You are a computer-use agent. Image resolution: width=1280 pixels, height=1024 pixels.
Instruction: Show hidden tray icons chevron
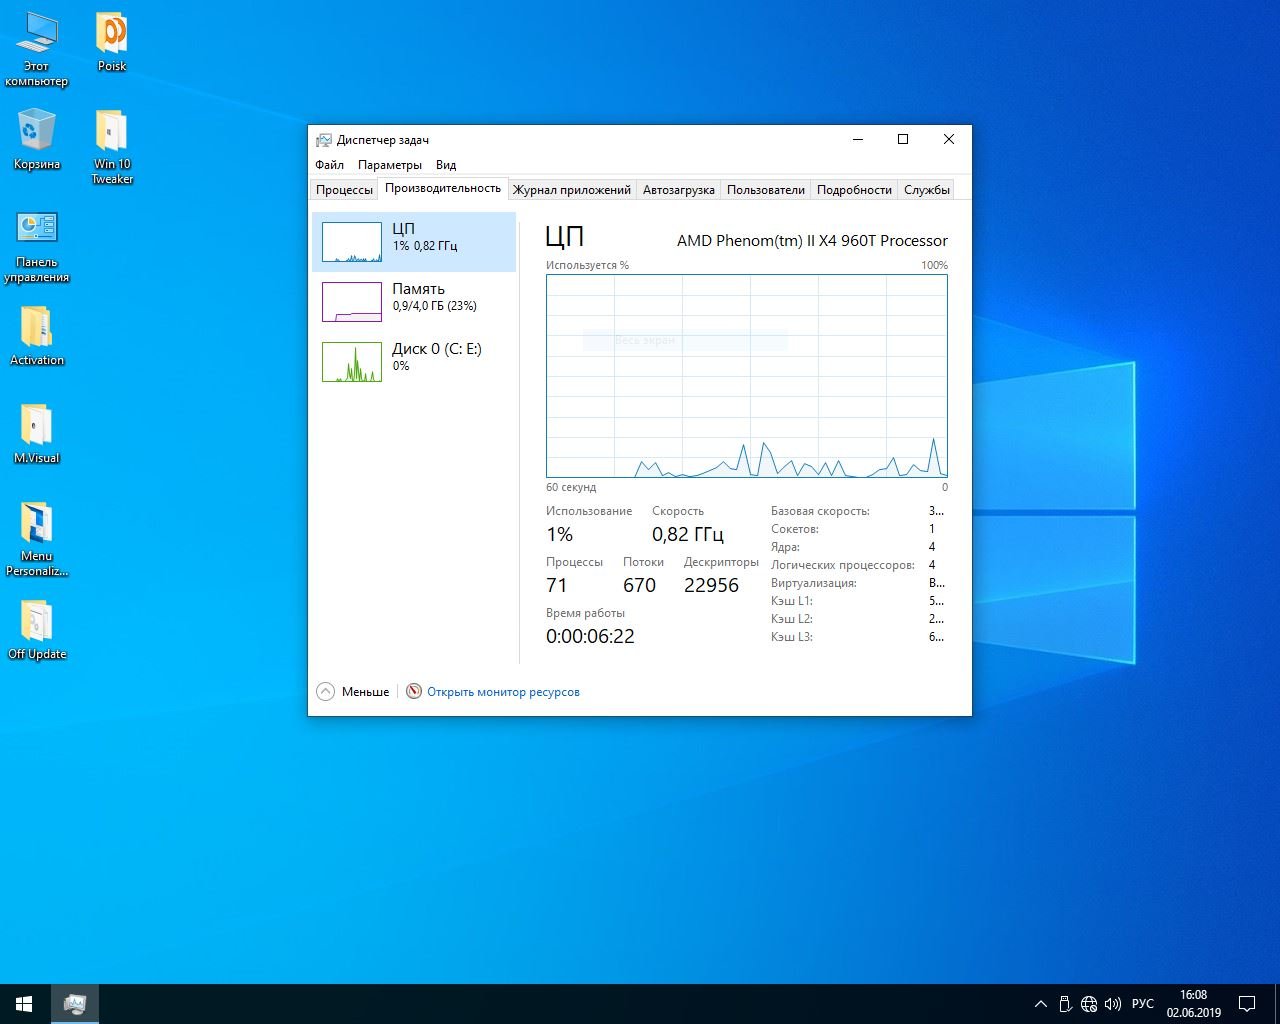tap(1040, 1004)
